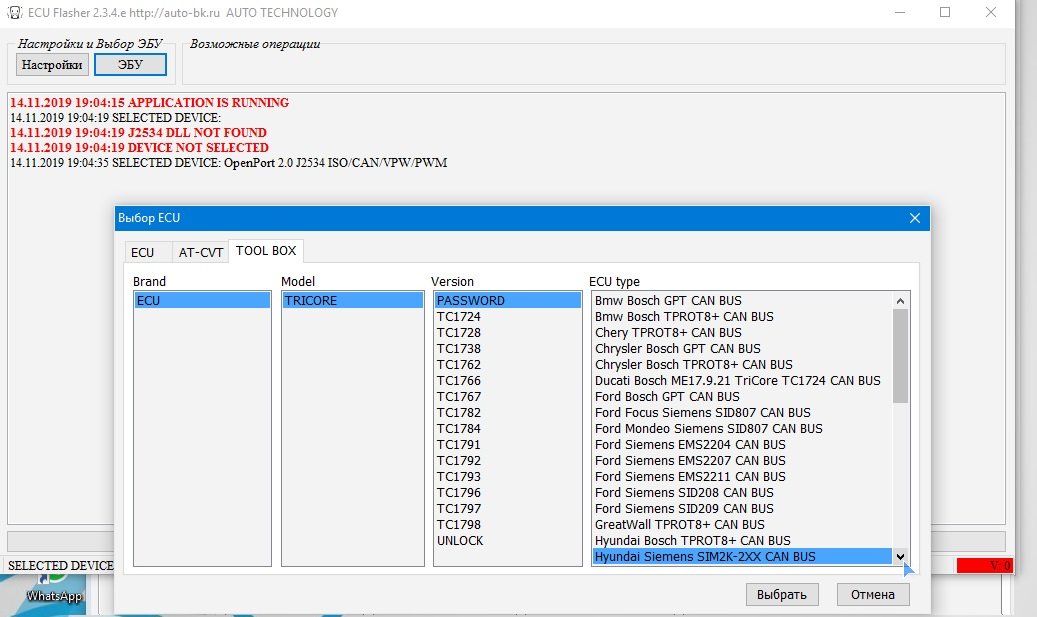Choose version TC1796
This screenshot has height=617, width=1037.
[x=458, y=493]
